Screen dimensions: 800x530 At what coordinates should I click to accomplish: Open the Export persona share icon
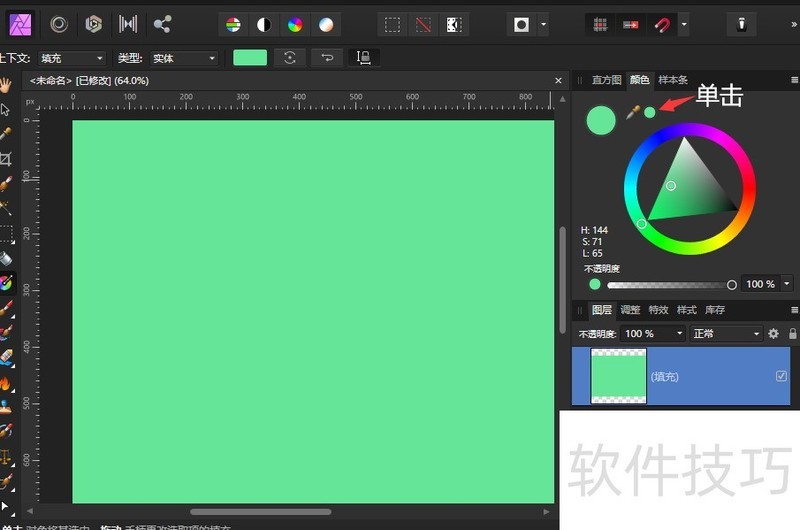click(162, 24)
